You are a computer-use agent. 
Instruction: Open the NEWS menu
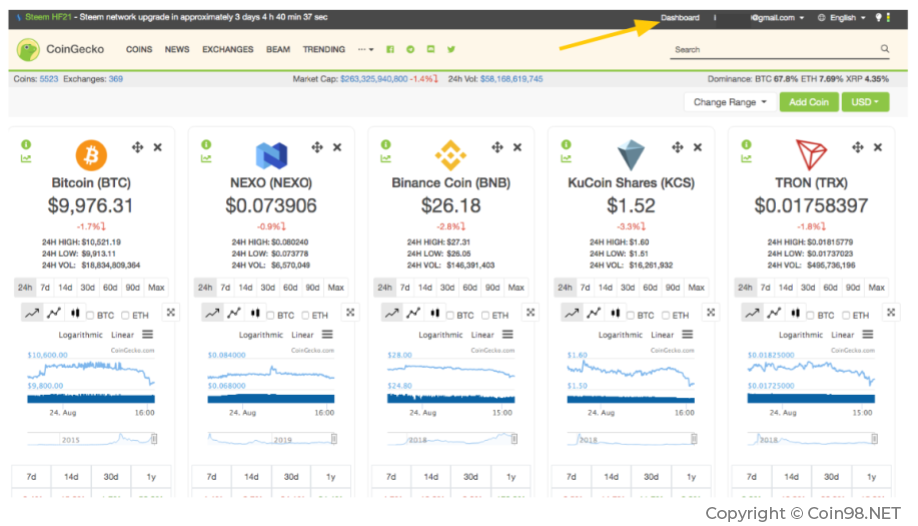coord(177,50)
